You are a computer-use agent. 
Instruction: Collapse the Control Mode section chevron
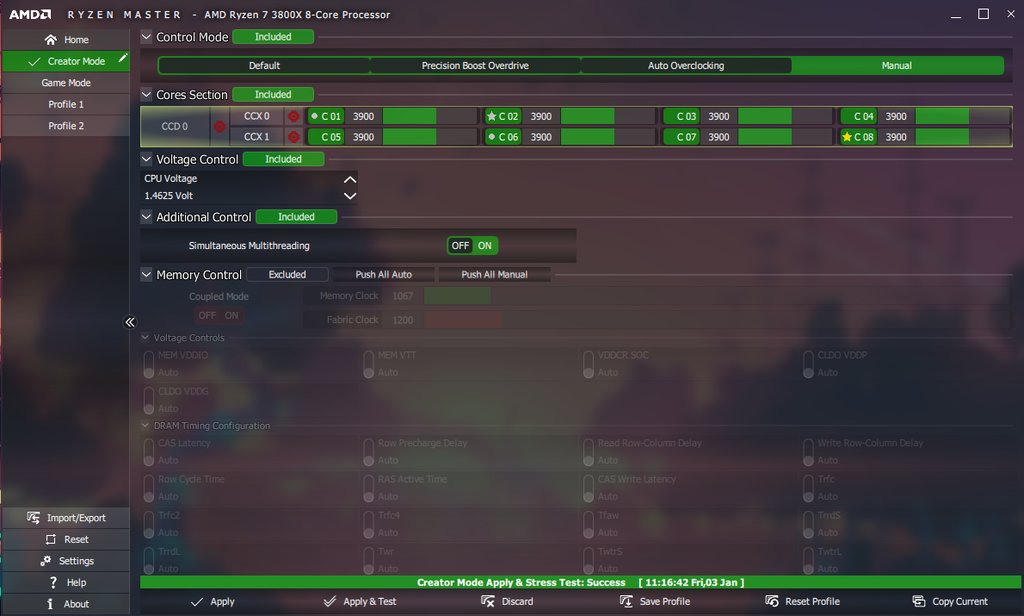tap(146, 37)
